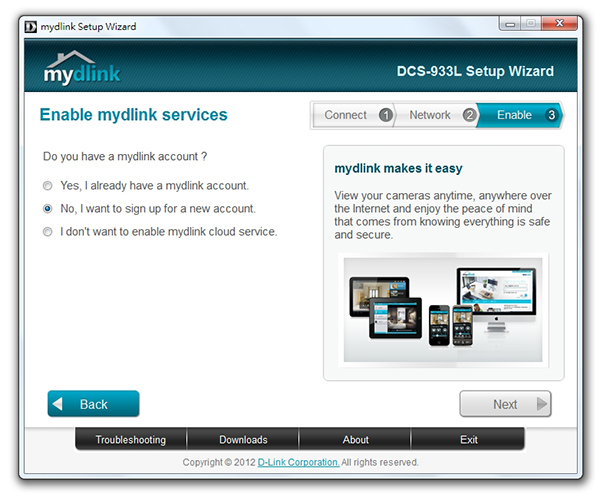The image size is (600, 497).
Task: Click the step 2 number badge
Action: pos(468,116)
